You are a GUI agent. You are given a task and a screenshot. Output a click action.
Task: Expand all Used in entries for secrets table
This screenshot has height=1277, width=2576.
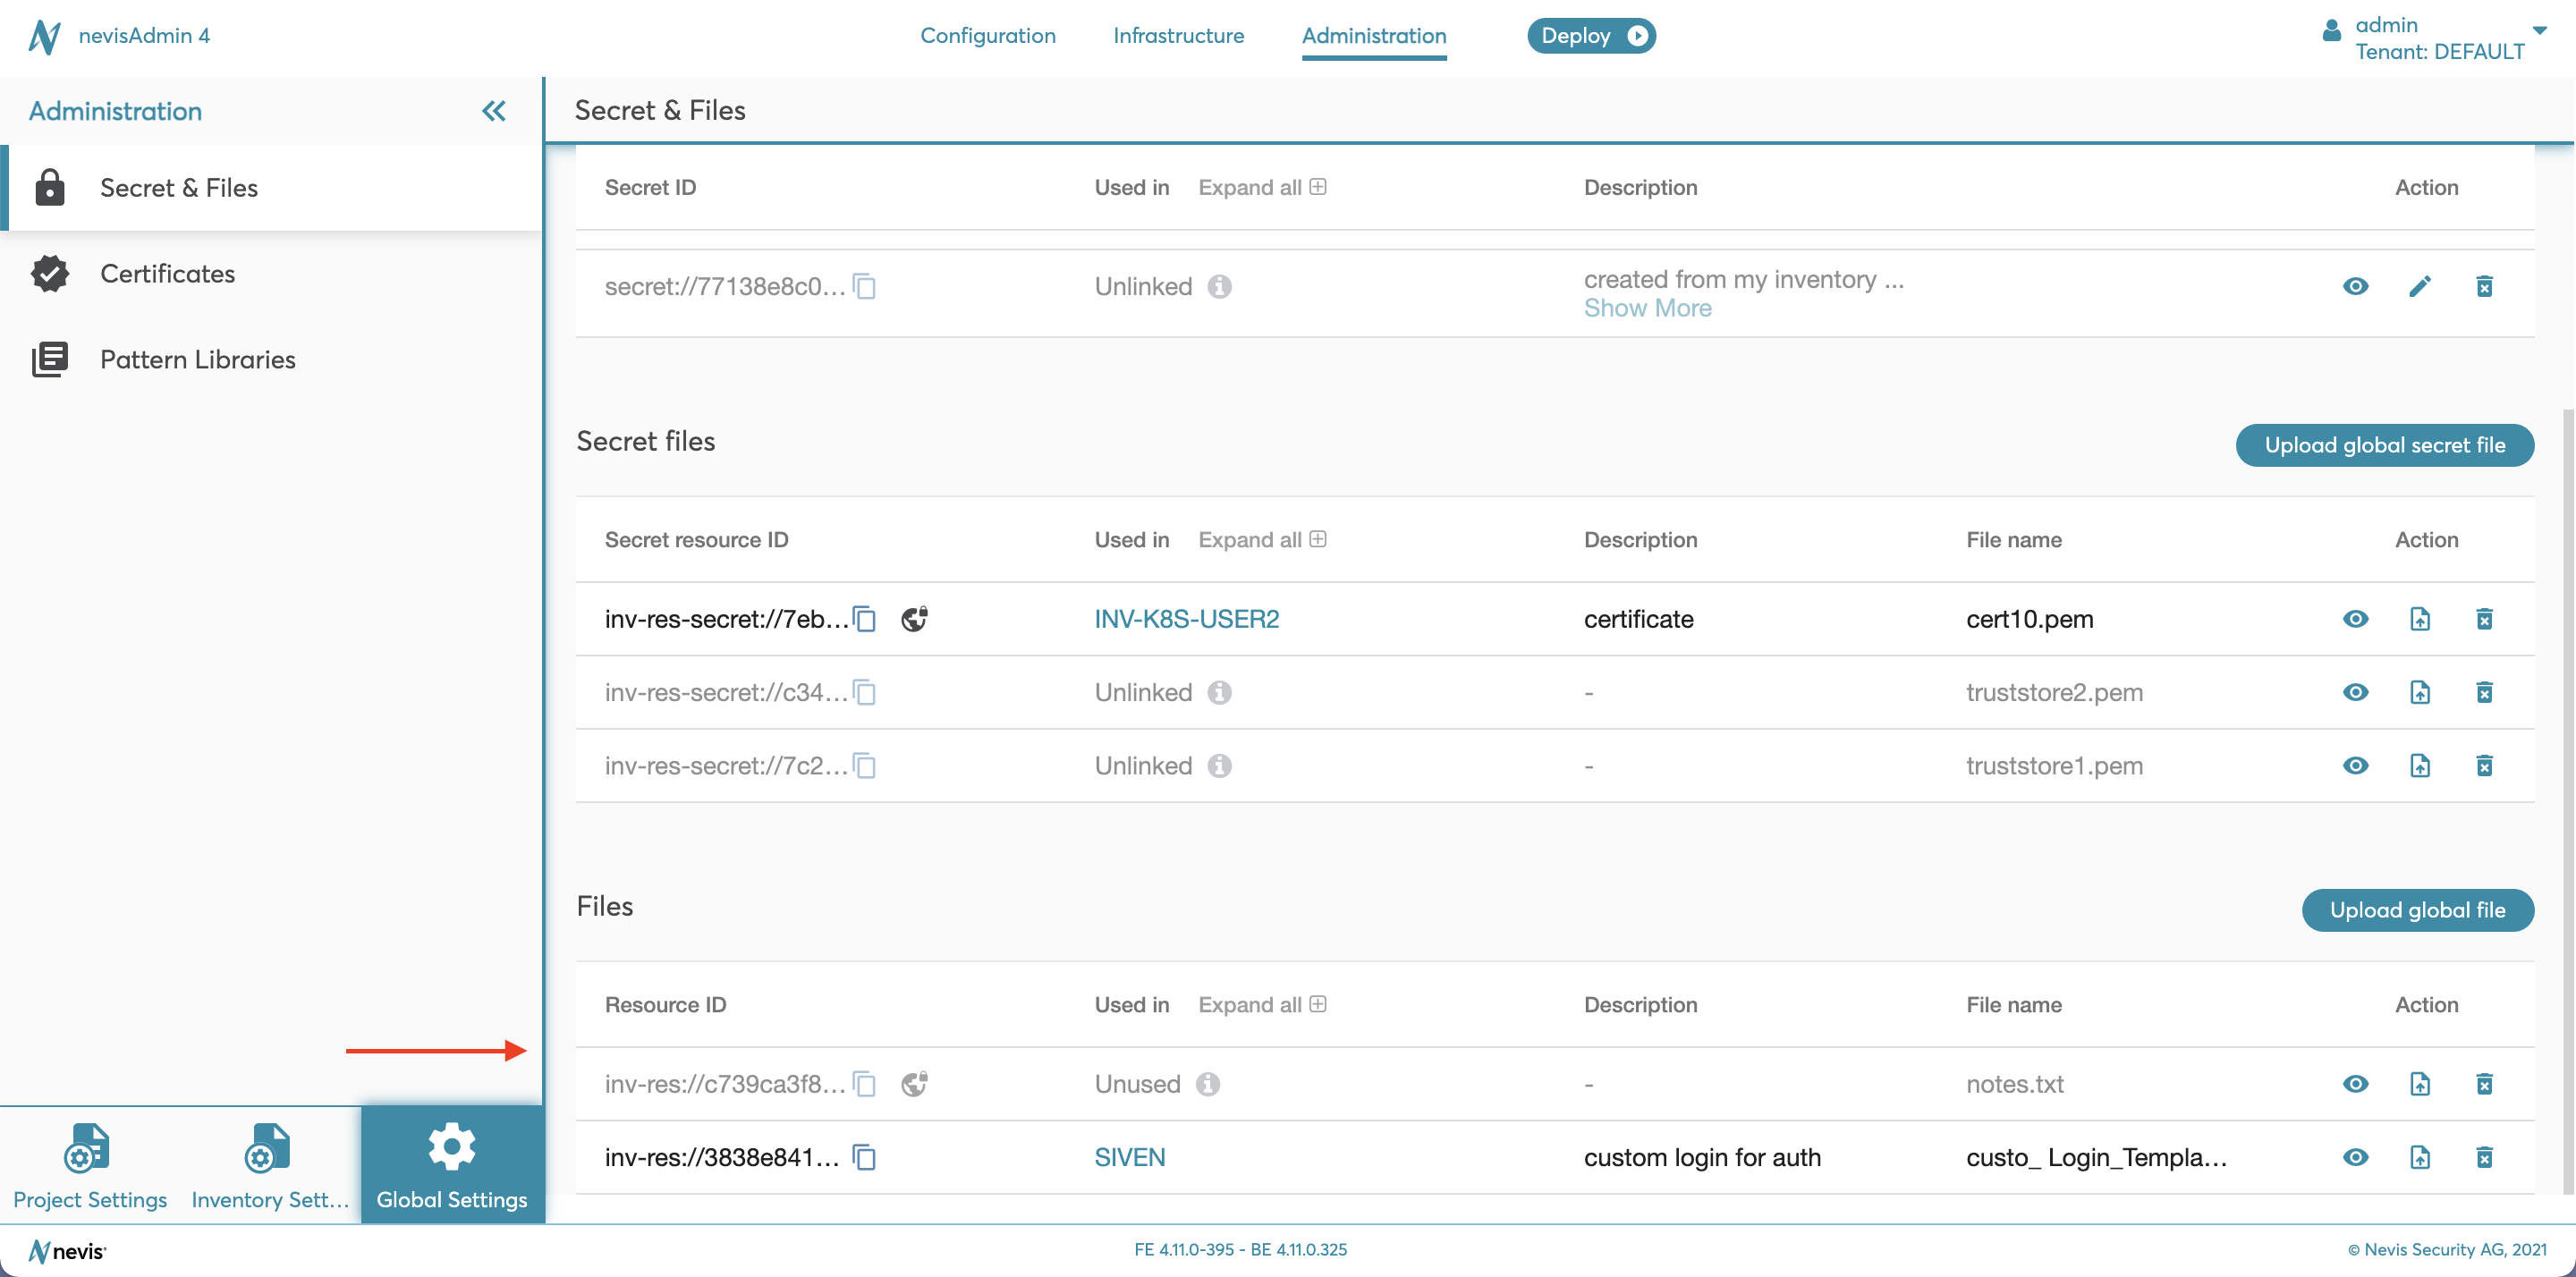pos(1262,188)
